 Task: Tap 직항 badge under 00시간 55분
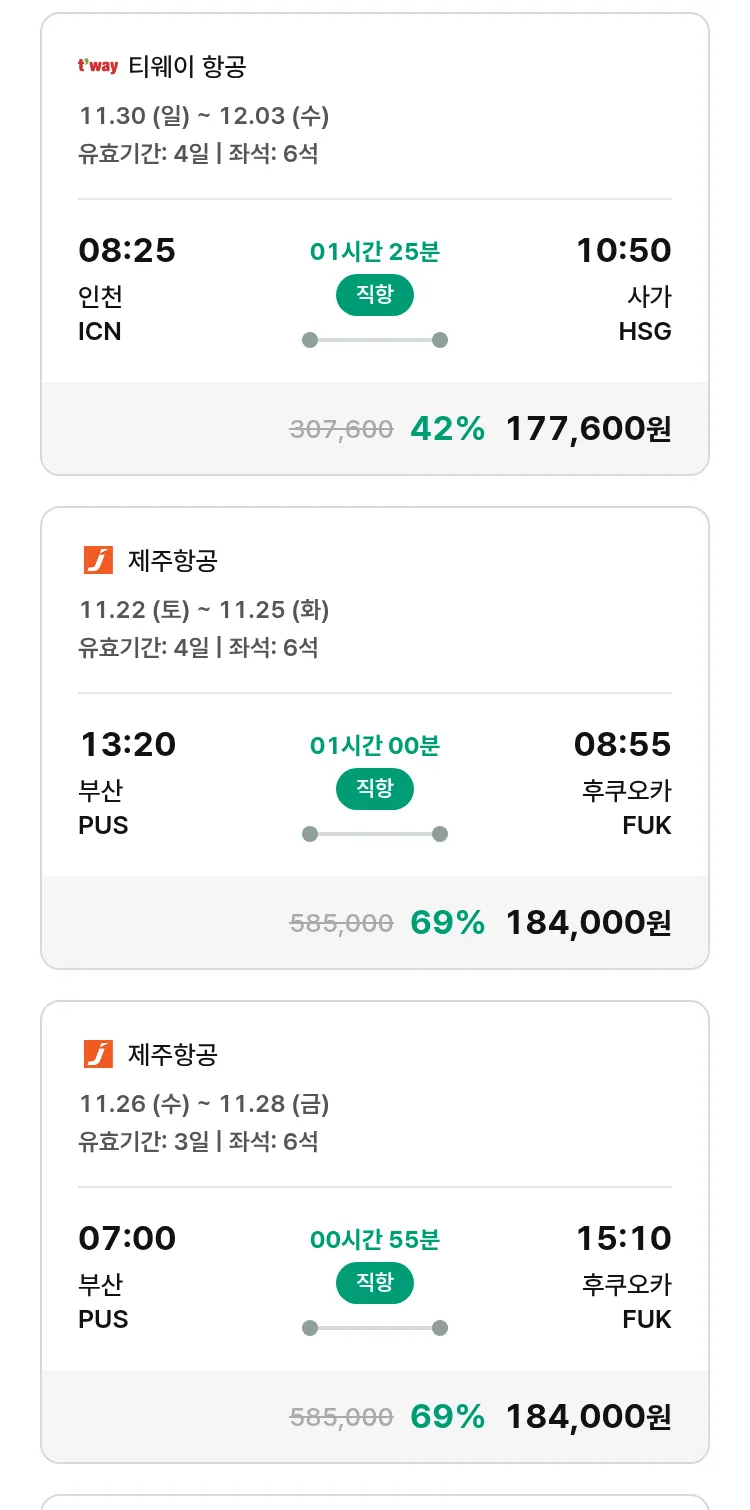coord(374,1283)
